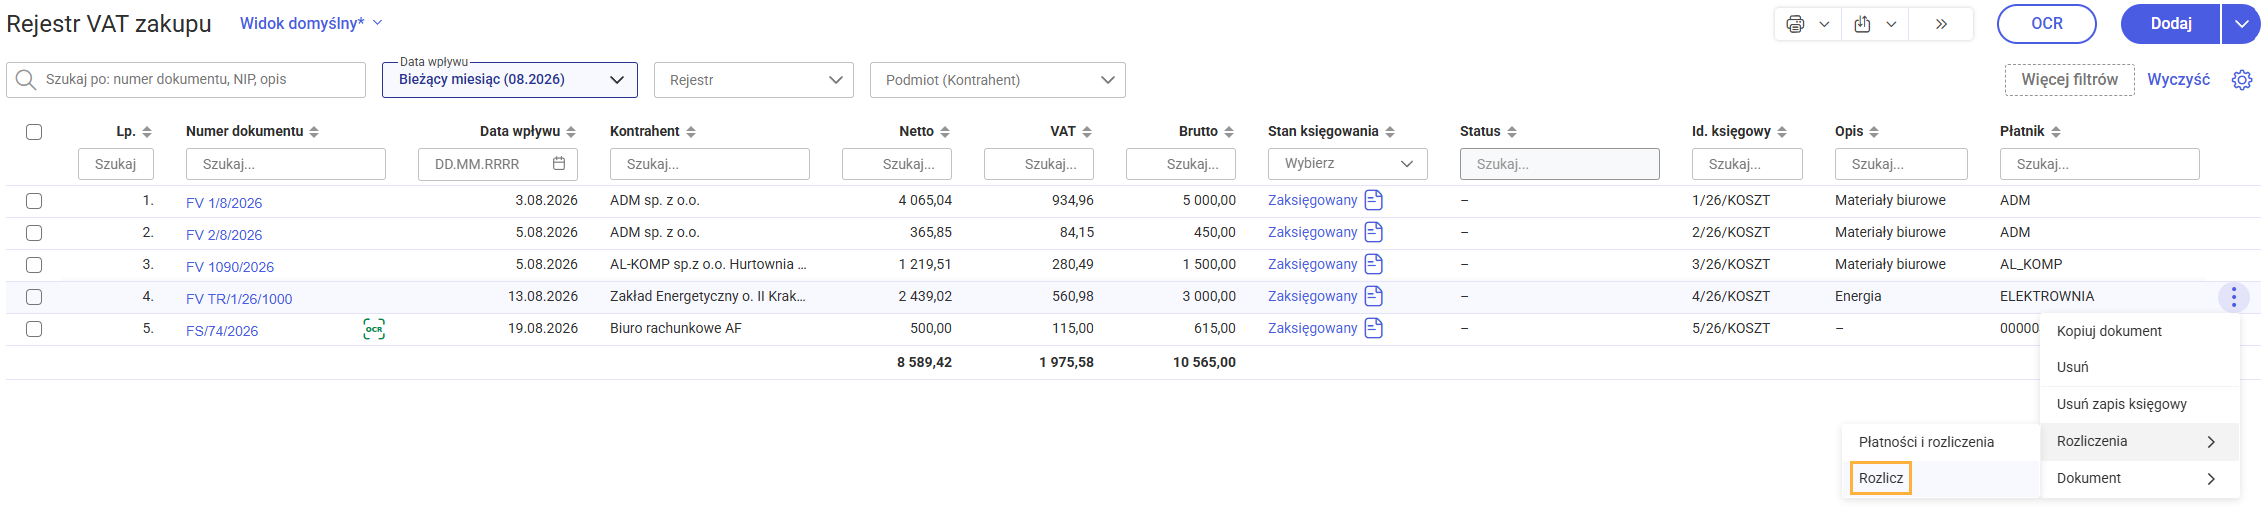The width and height of the screenshot is (2263, 508).
Task: Open the booking entry icon for FV 2/8/2026
Action: tap(1374, 232)
